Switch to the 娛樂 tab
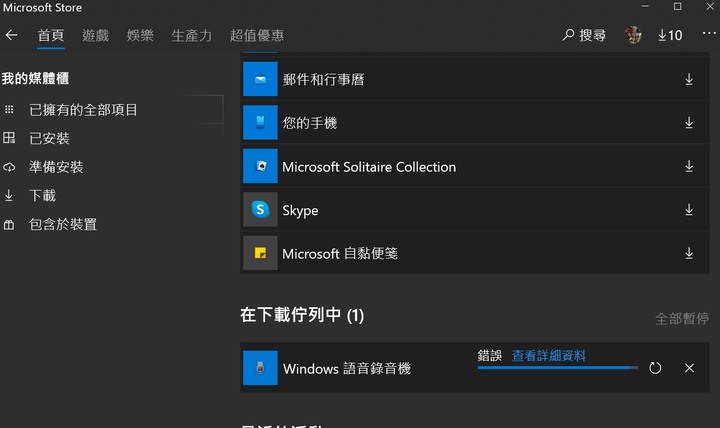This screenshot has height=428, width=720. coord(140,35)
